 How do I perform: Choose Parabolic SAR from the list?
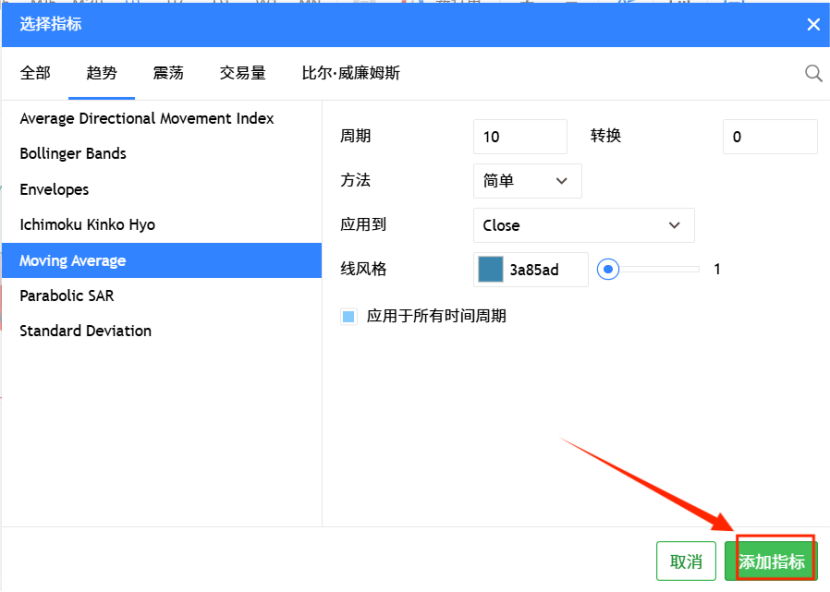click(162, 295)
